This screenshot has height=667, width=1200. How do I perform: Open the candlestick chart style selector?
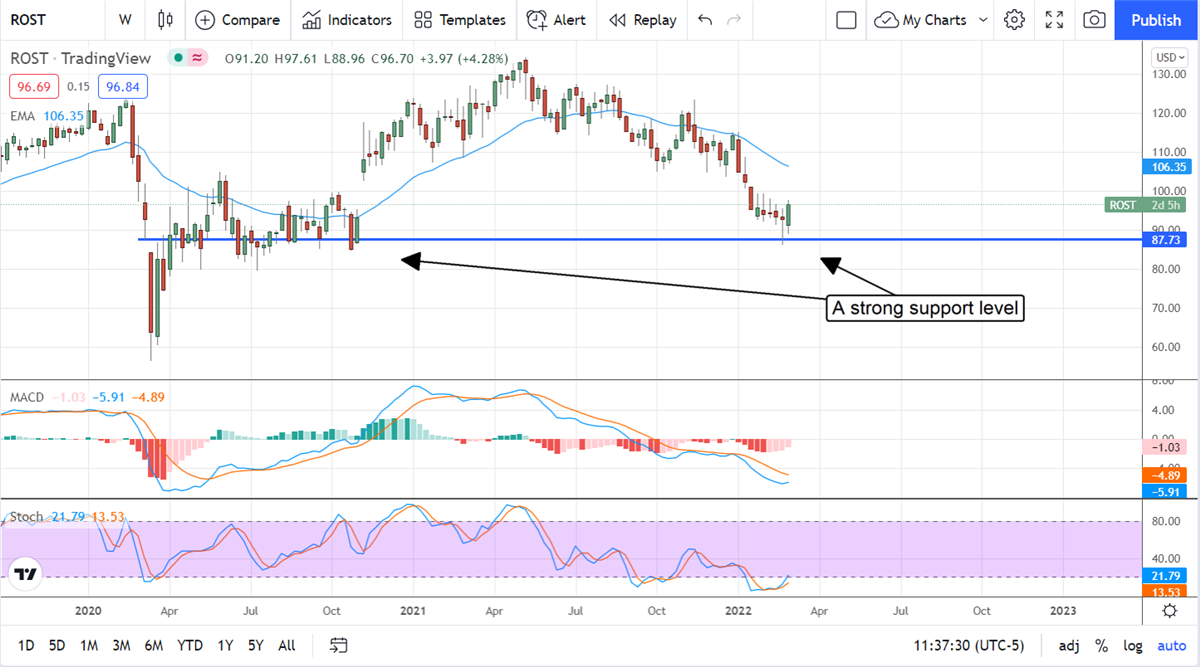[165, 20]
